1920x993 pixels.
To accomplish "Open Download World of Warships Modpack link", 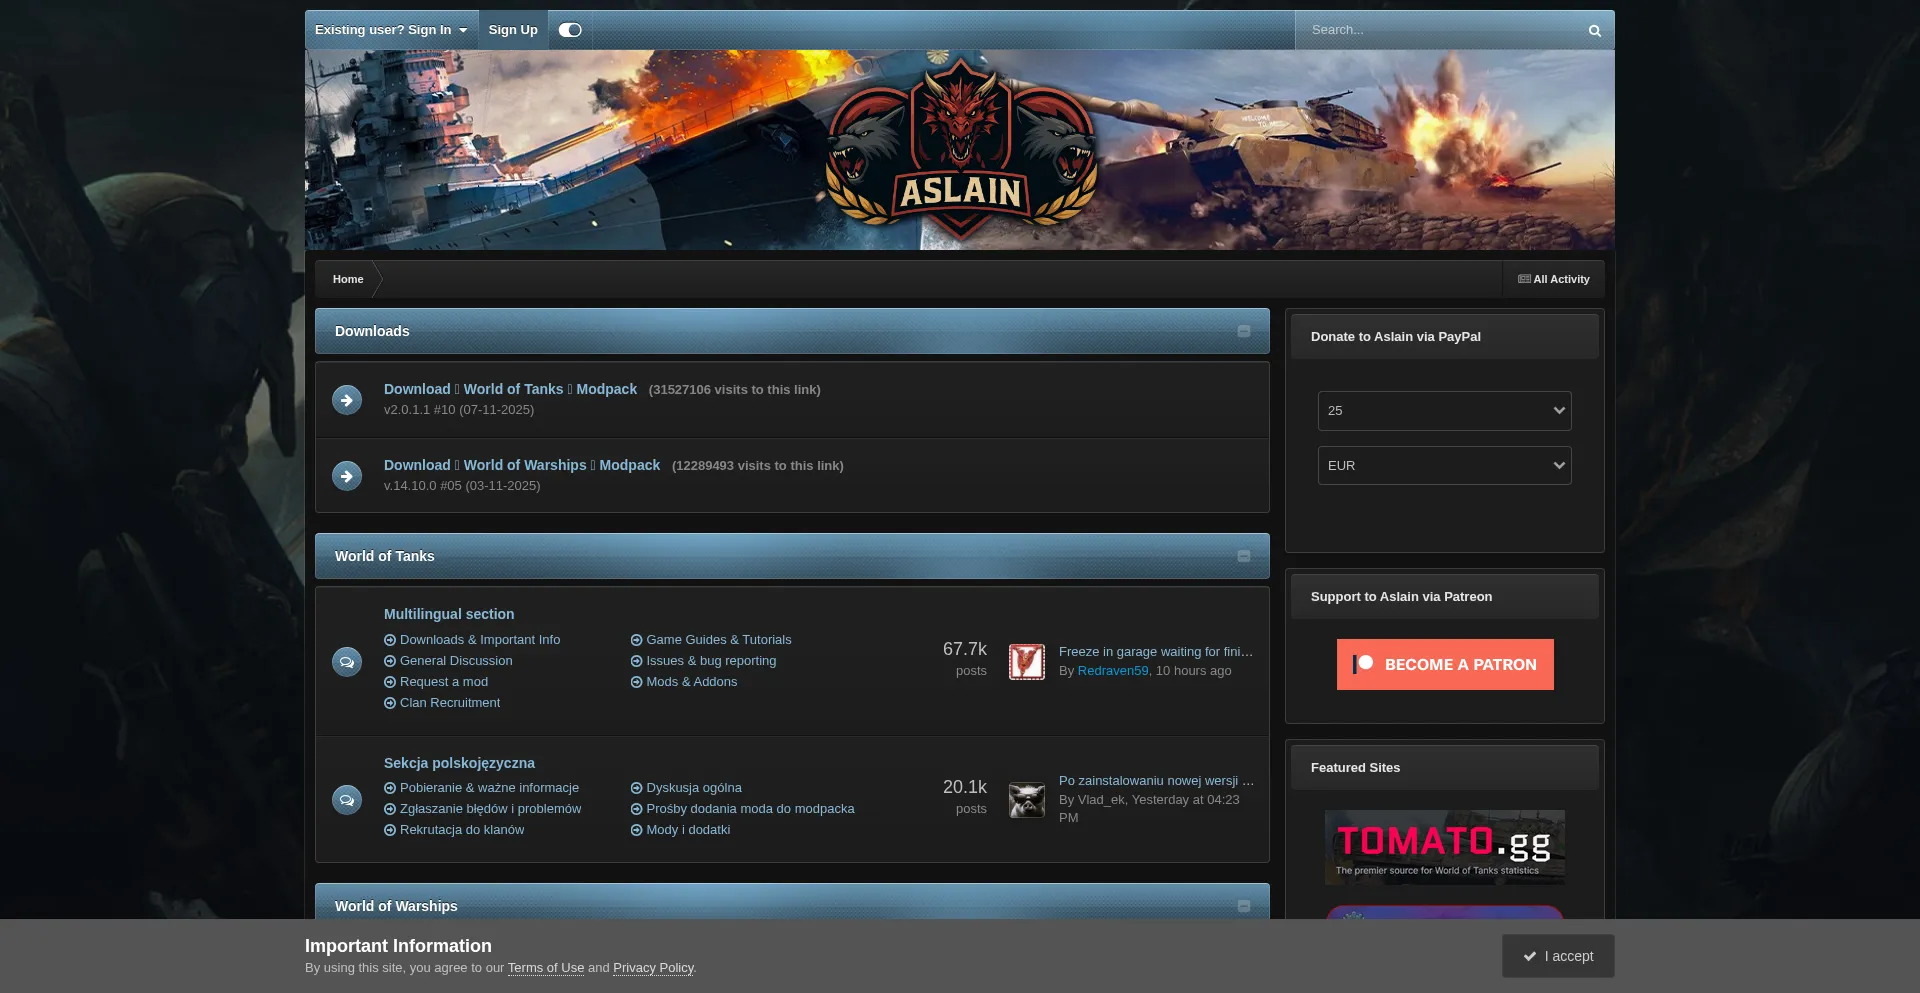I will [522, 466].
